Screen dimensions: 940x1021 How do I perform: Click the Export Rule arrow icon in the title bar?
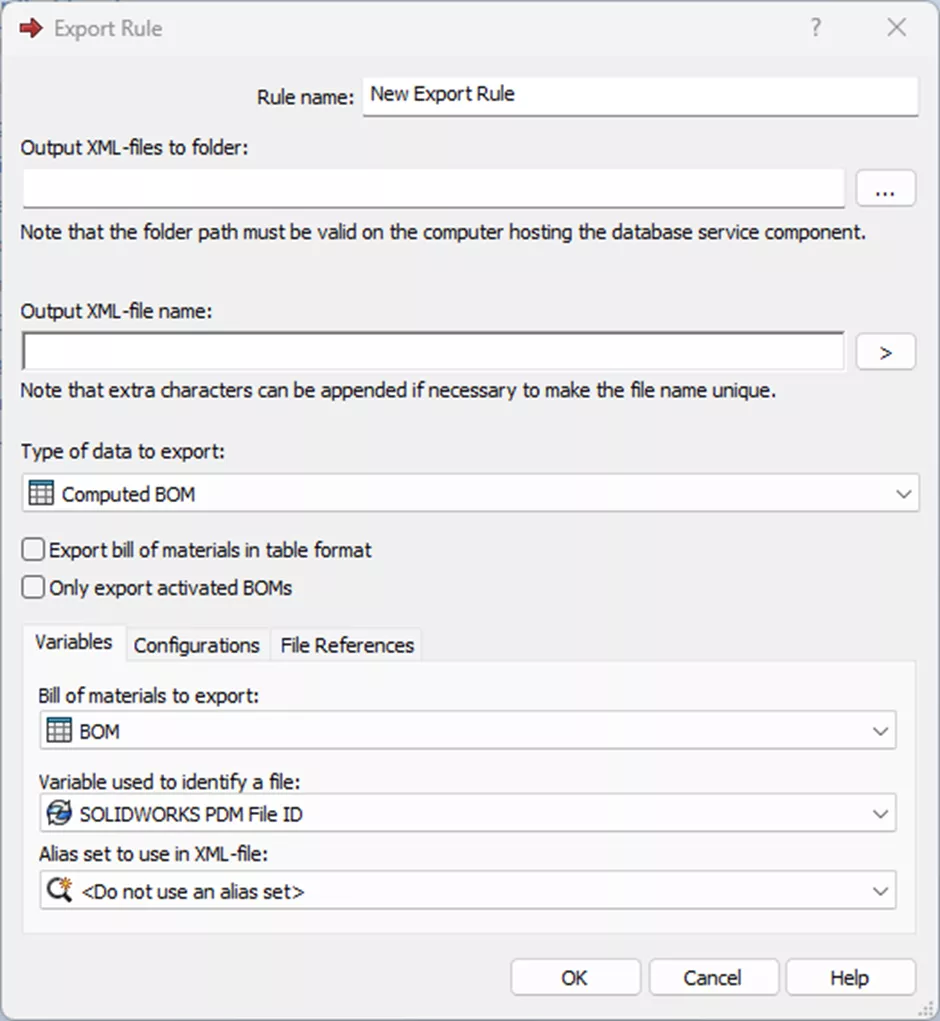pyautogui.click(x=29, y=28)
